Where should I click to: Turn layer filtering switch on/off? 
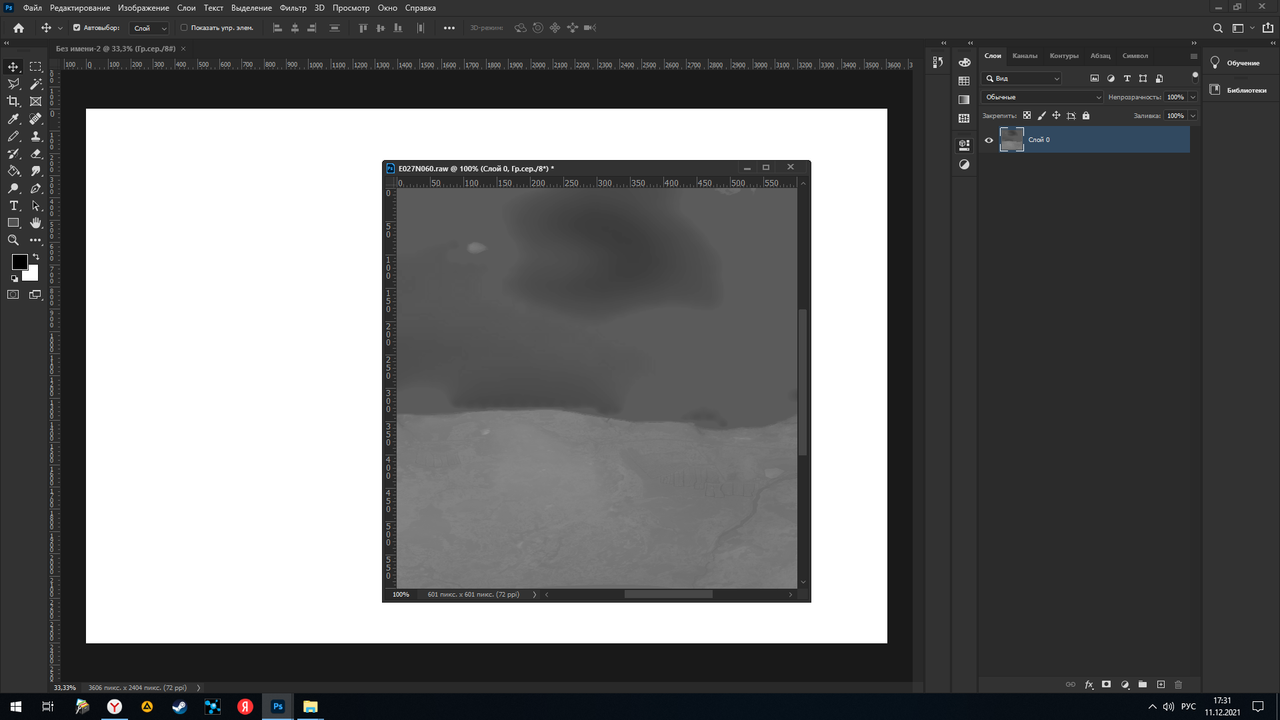[x=1195, y=75]
